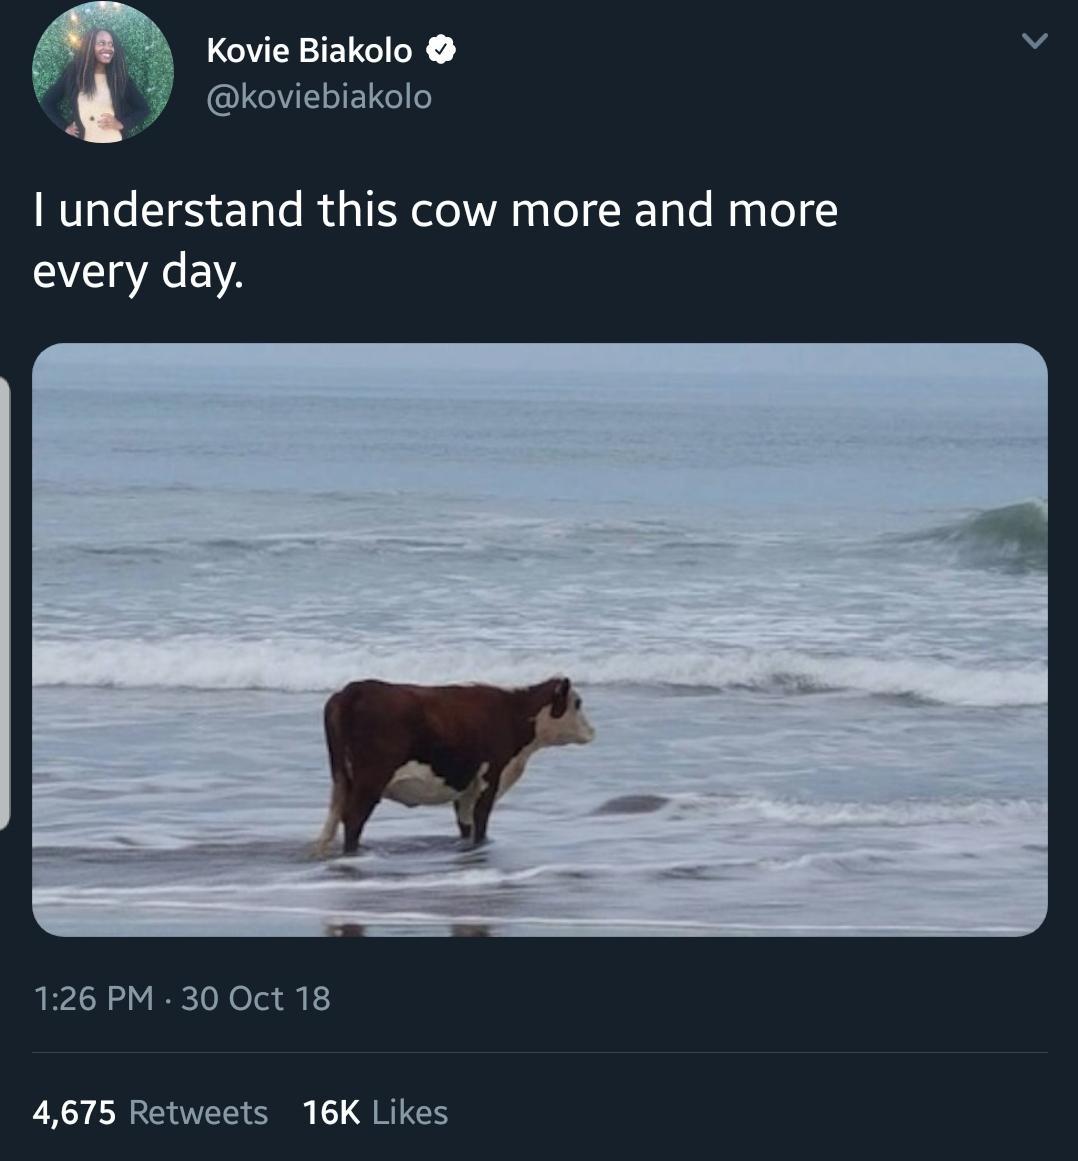Select the "I understand this cow" tweet text
This screenshot has width=1078, height=1161.
coord(435,210)
